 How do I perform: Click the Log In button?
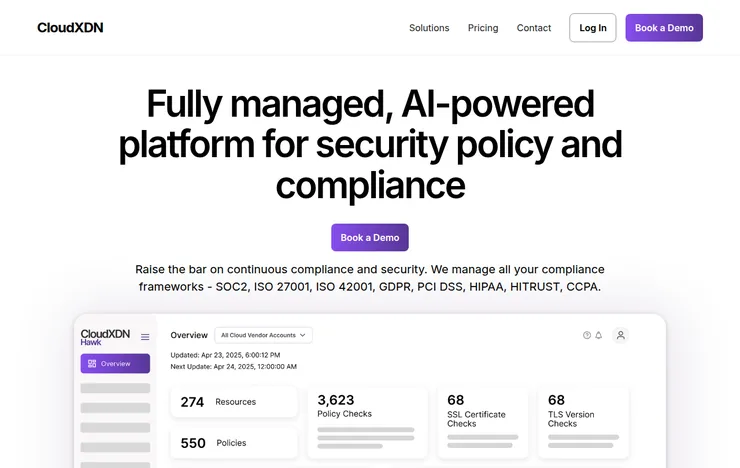coord(593,28)
